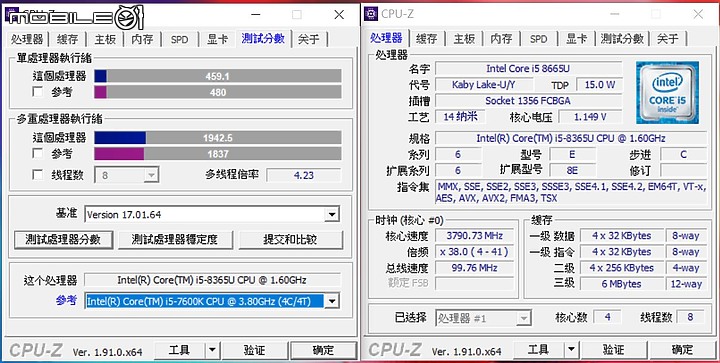Close the right CPU-Z window
Viewport: 720px width, 363px height.
point(698,14)
